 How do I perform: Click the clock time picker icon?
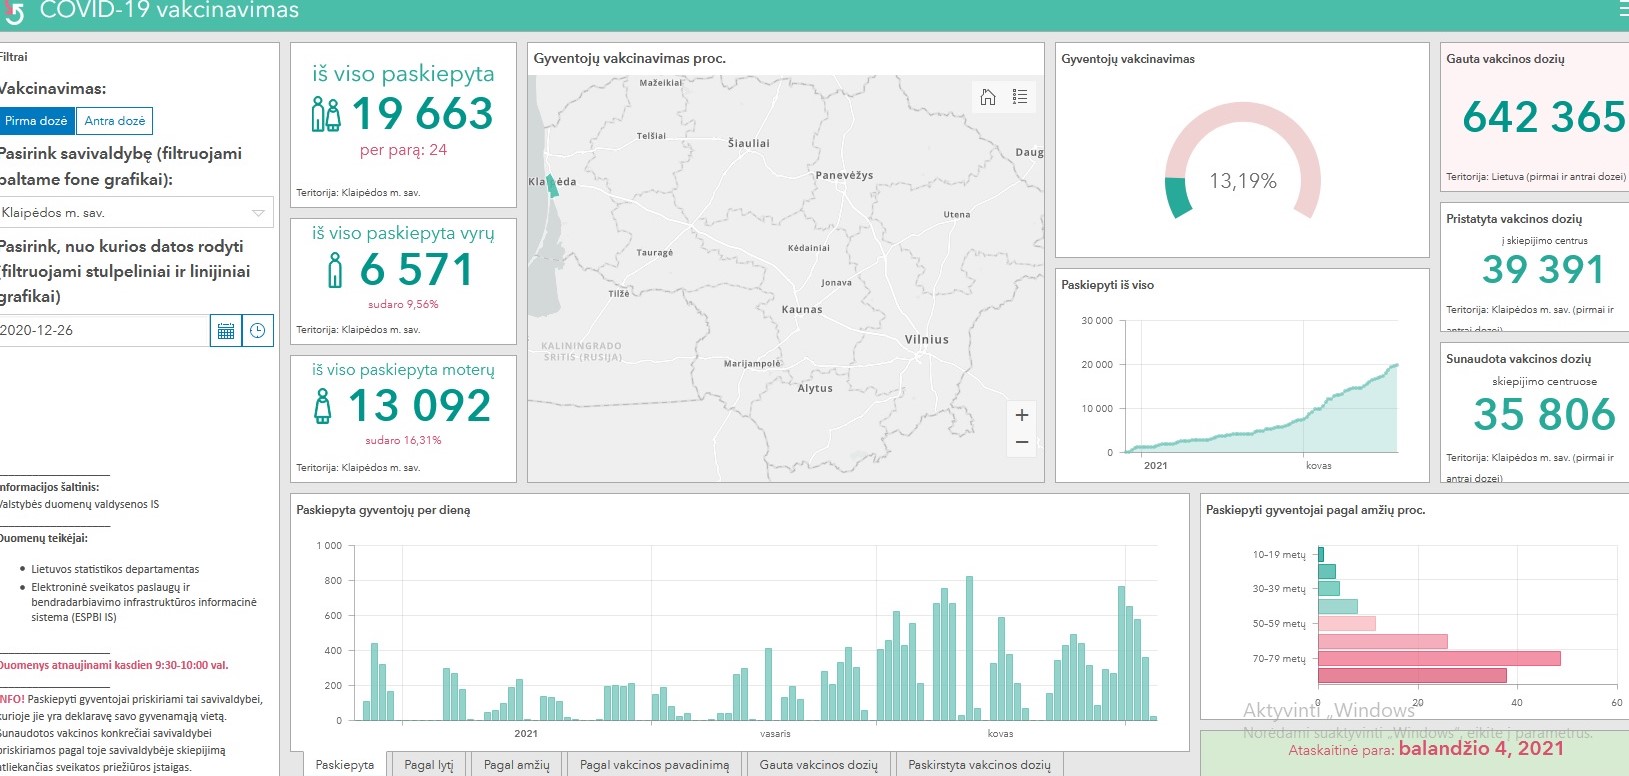[258, 331]
